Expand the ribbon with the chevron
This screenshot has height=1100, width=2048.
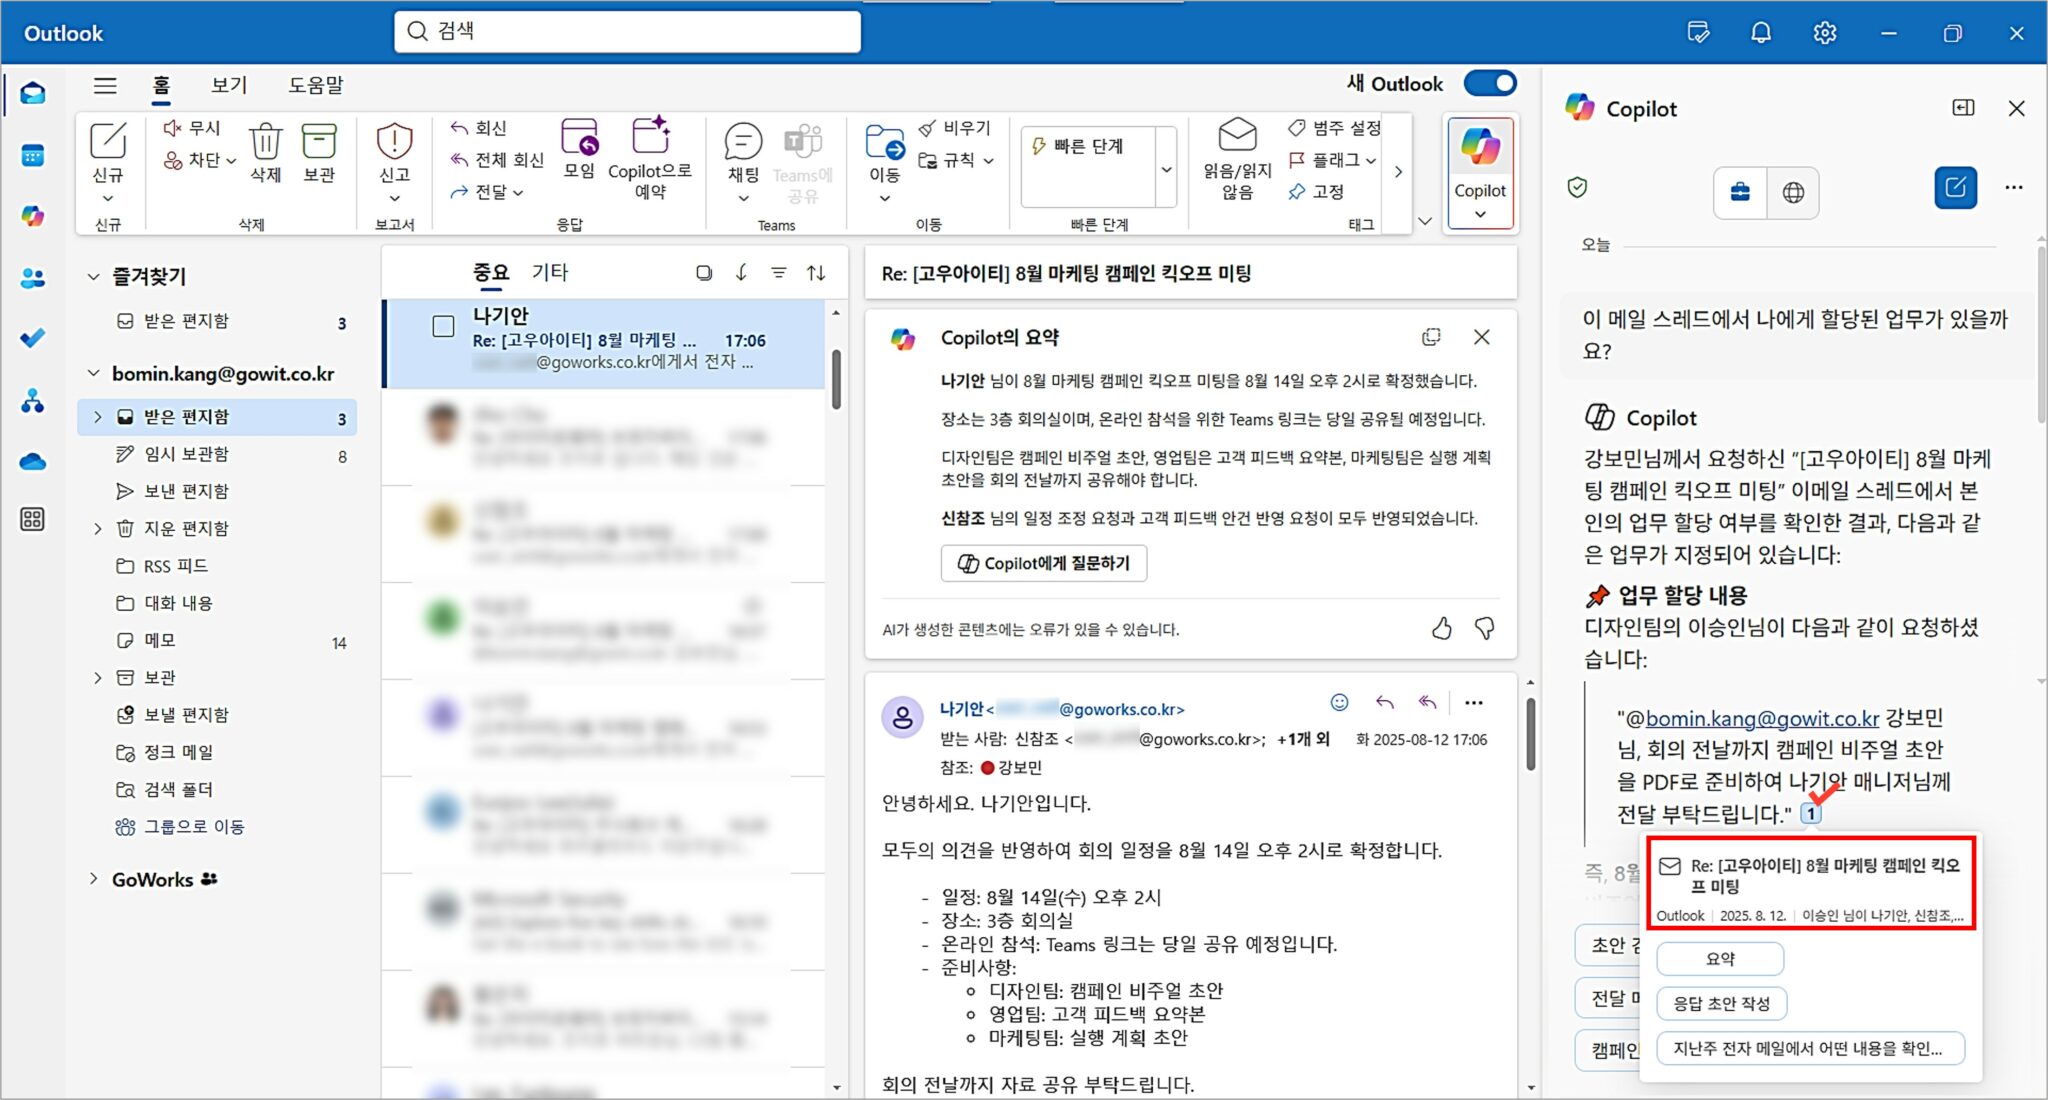tap(1425, 221)
